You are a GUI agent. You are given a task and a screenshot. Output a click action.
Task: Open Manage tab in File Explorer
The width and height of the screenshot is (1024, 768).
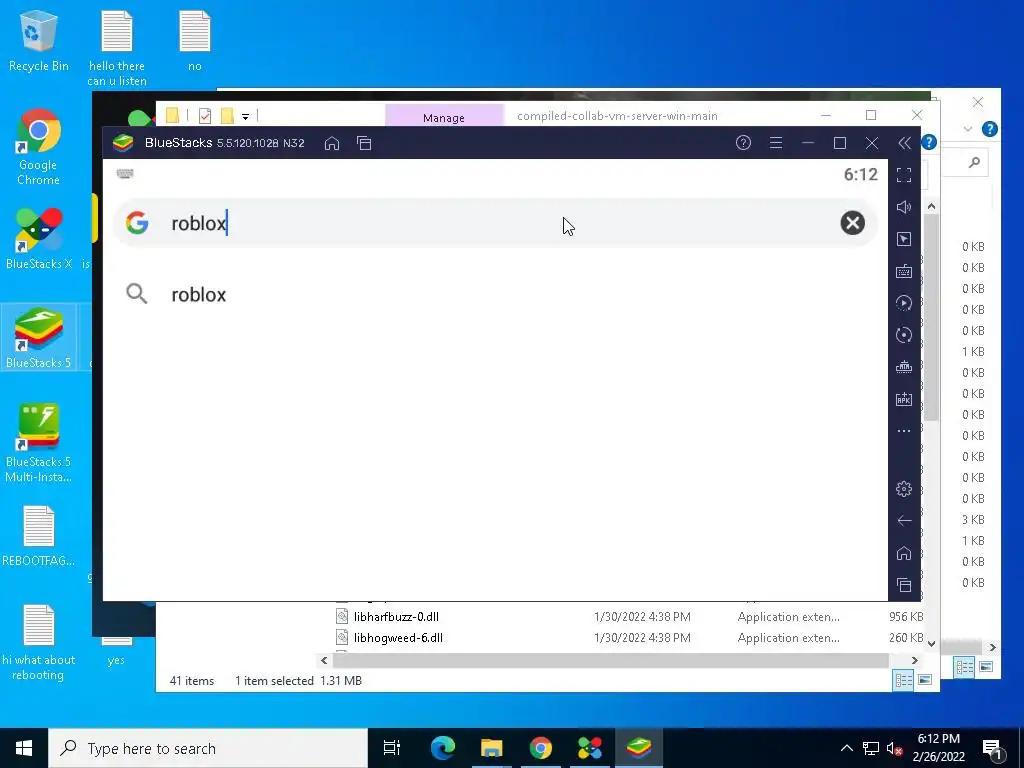click(x=444, y=118)
